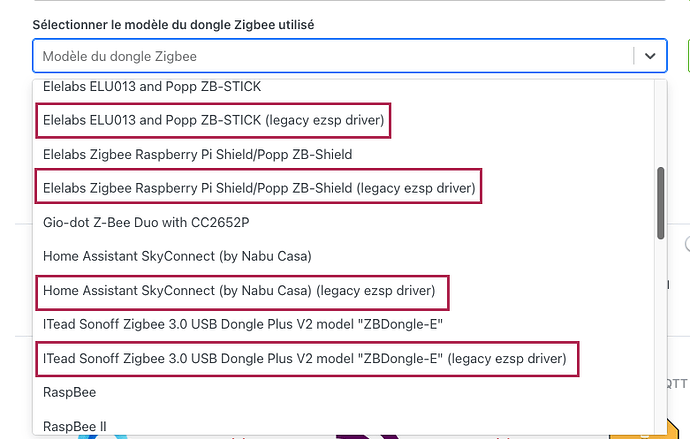
Task: Click scrollbar track above the thumb
Action: click(x=661, y=120)
